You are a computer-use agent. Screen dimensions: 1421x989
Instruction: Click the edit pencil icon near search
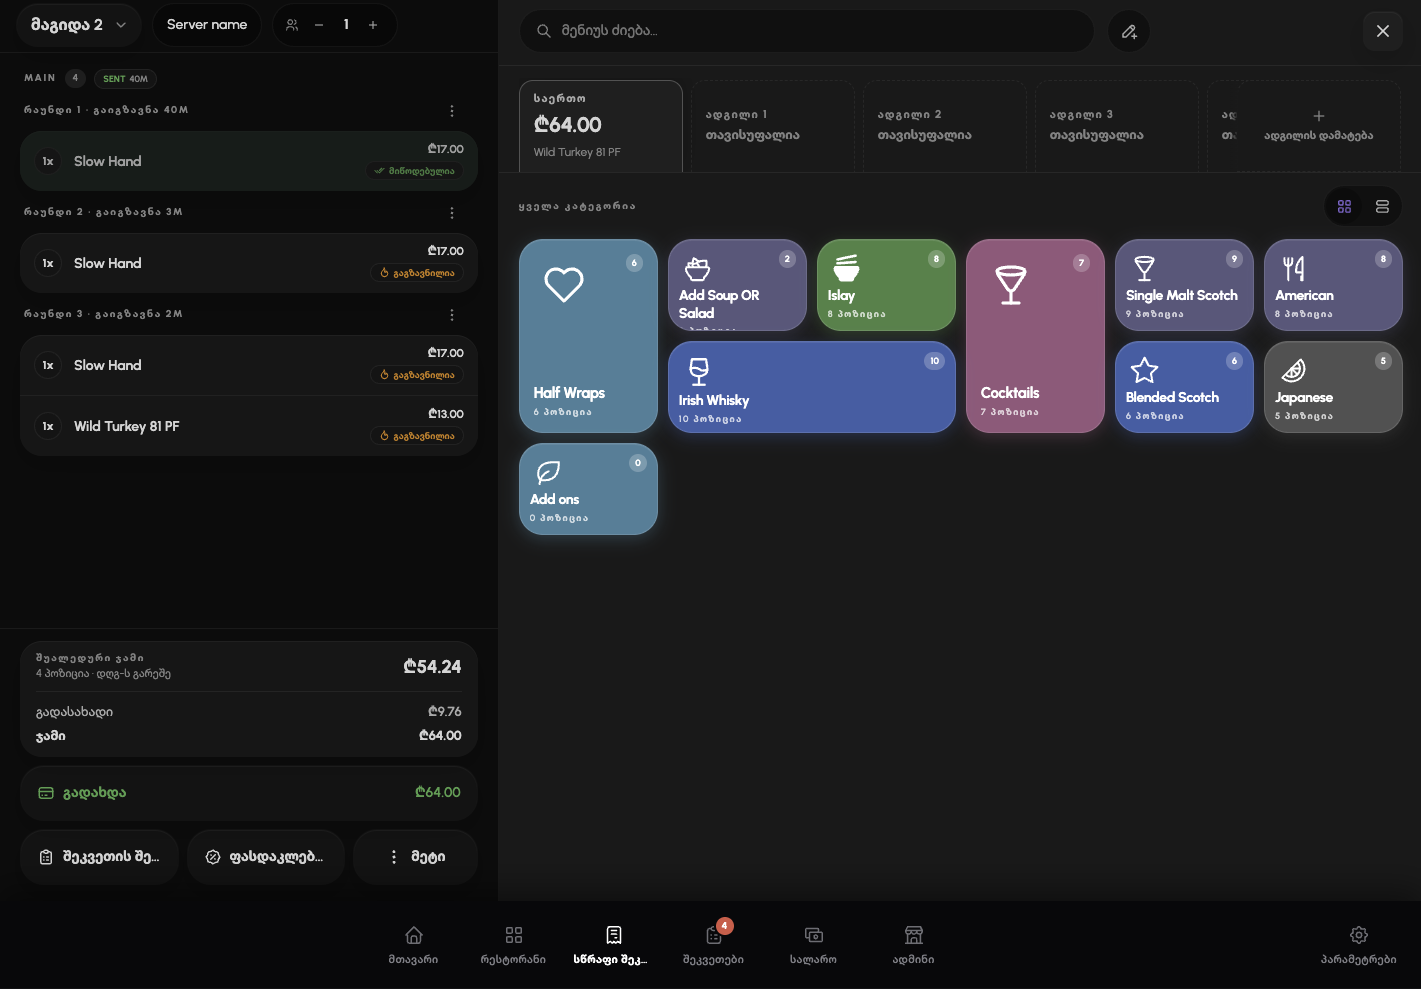(x=1129, y=31)
